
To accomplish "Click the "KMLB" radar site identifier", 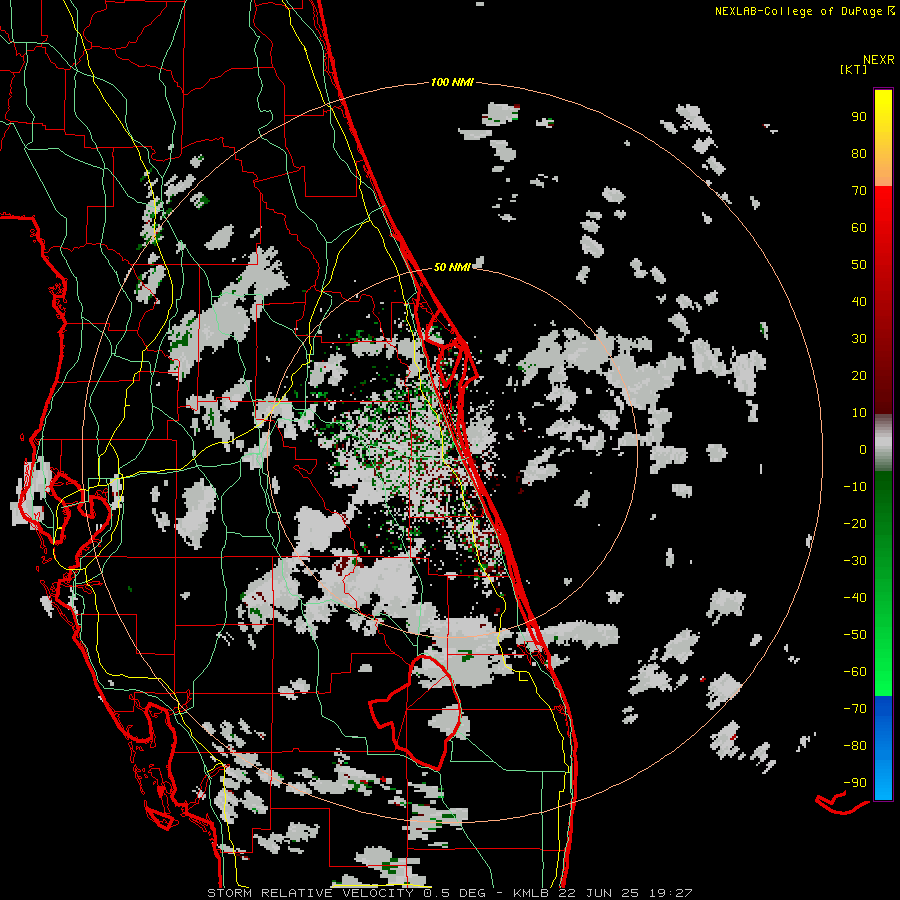I will click(532, 893).
